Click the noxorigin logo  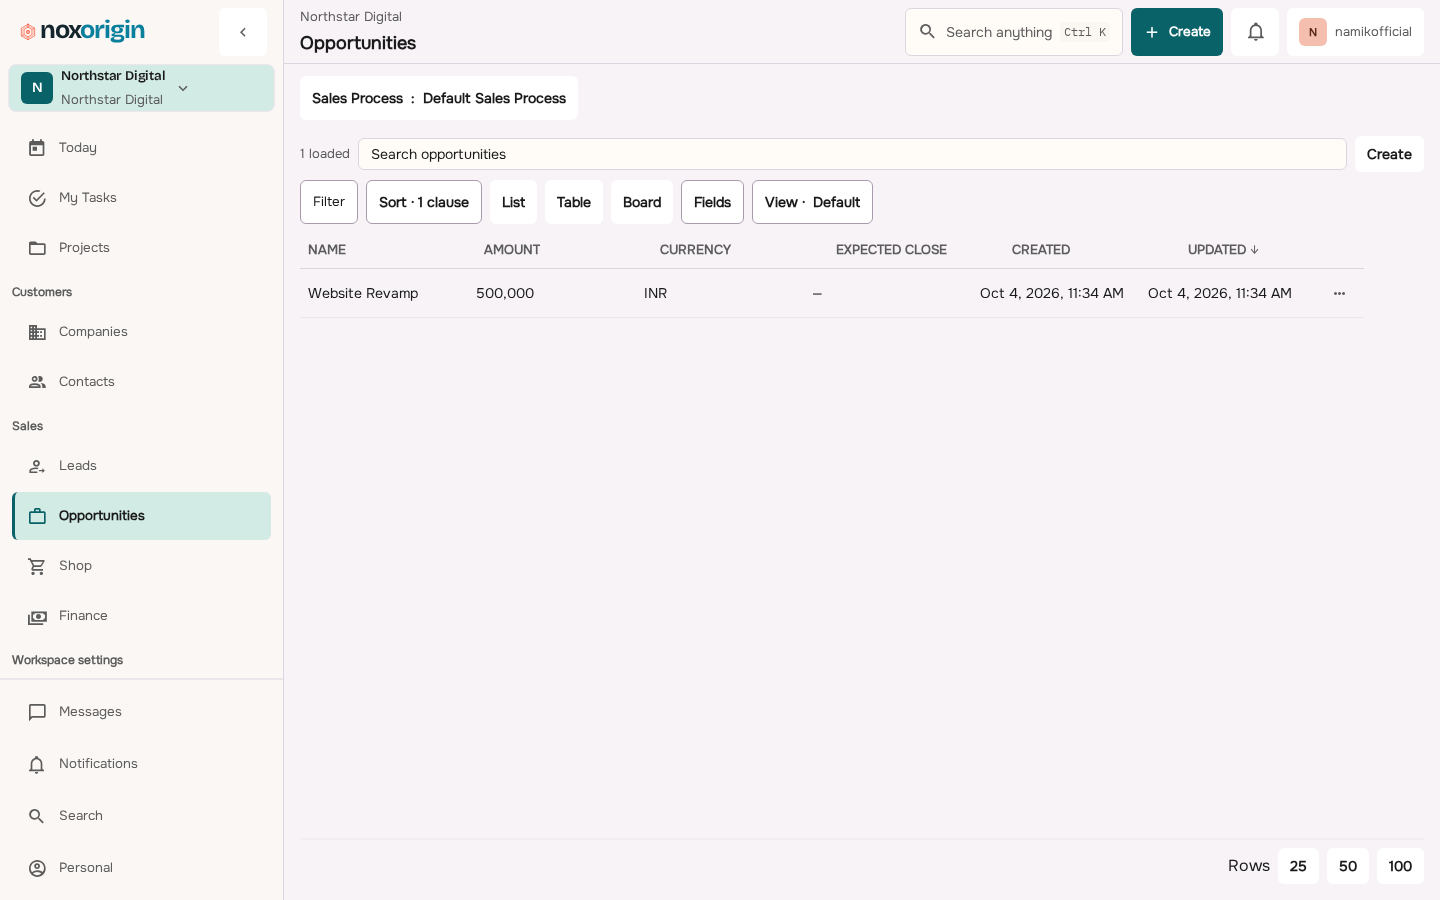pos(83,31)
